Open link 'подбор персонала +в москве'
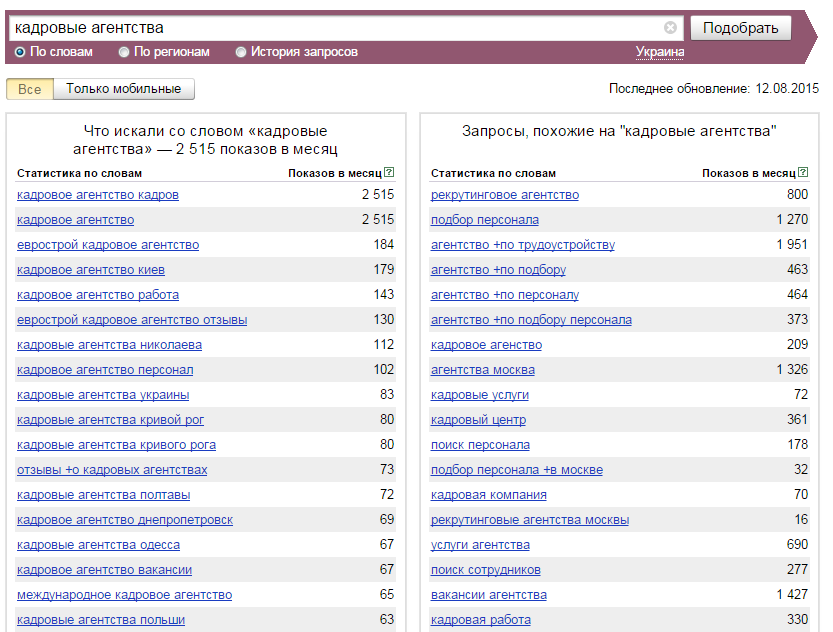 click(x=517, y=469)
